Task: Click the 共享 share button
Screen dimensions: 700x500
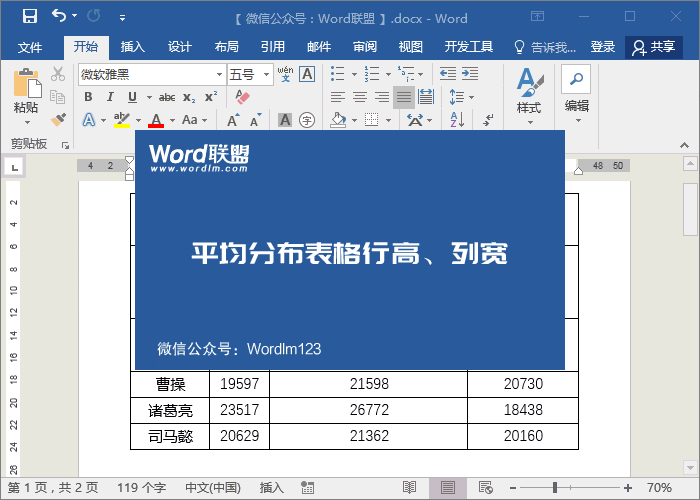Action: 654,47
